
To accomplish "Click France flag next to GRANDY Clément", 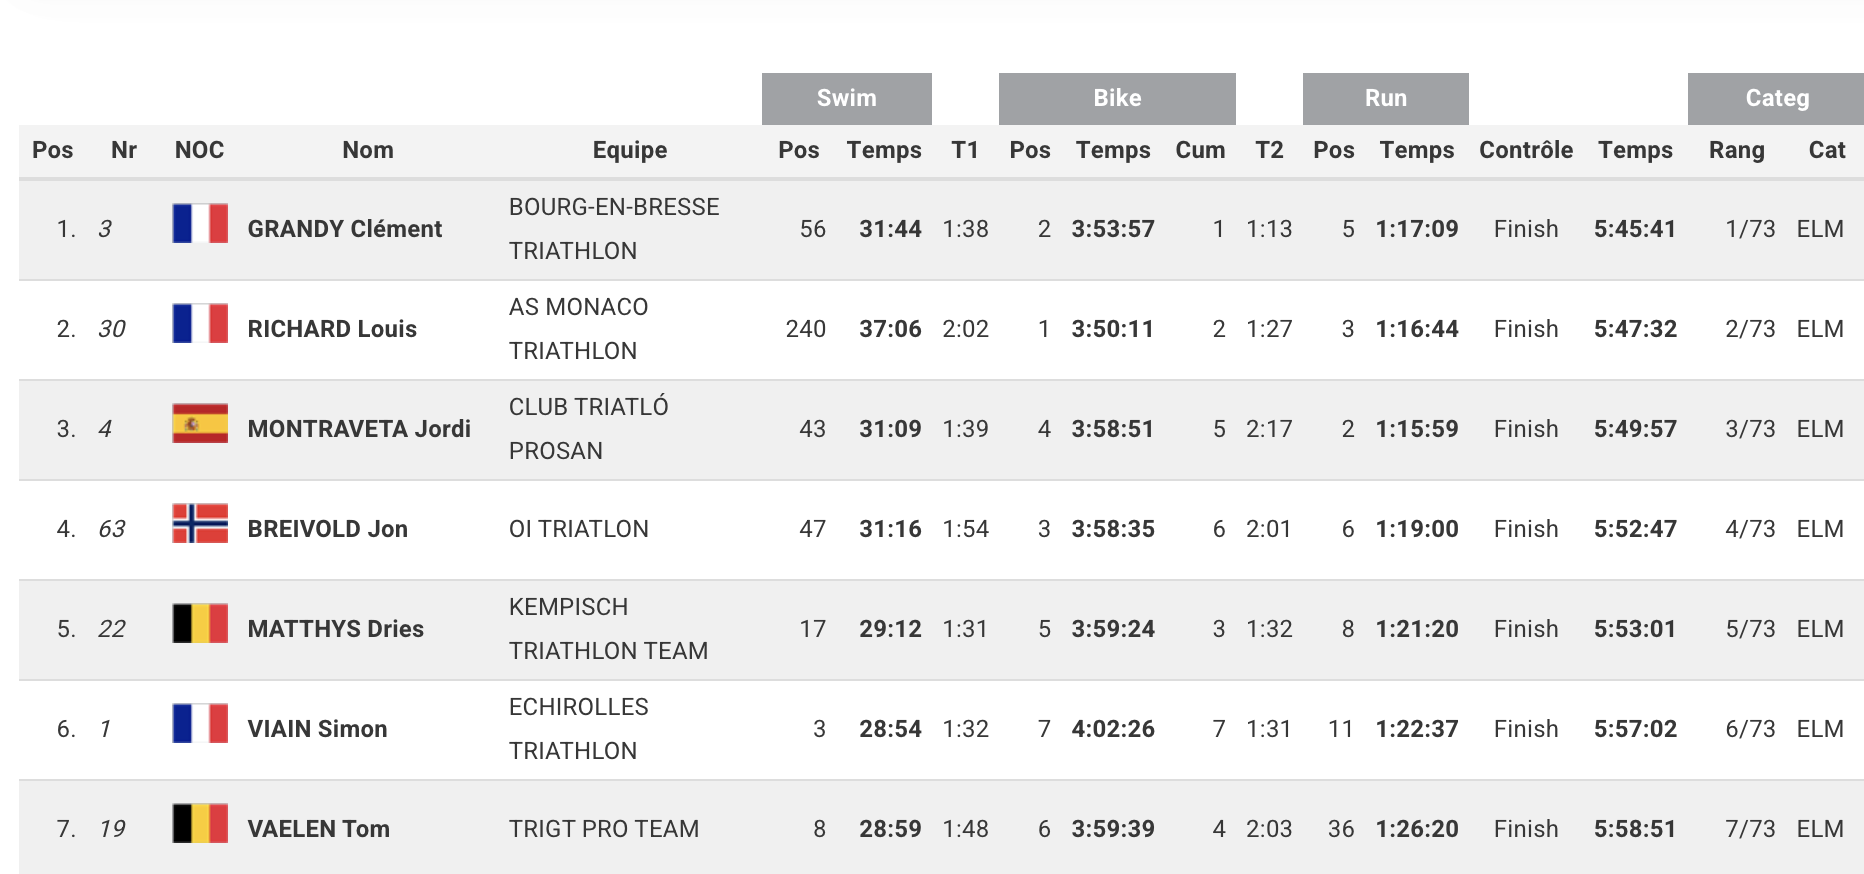I will [x=200, y=223].
